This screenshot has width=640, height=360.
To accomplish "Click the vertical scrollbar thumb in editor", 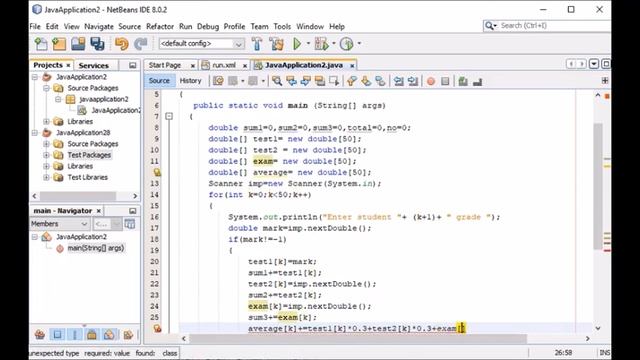I will 598,186.
